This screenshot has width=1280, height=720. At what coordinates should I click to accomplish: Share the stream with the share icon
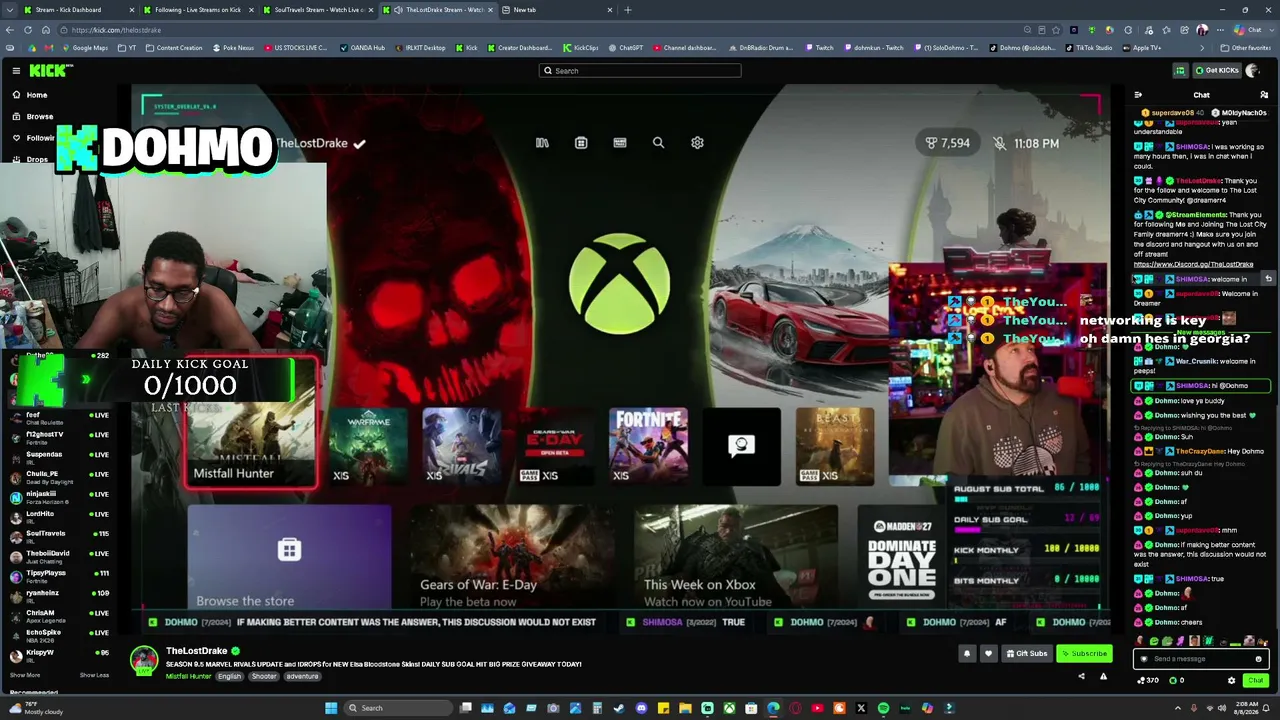(x=1081, y=677)
